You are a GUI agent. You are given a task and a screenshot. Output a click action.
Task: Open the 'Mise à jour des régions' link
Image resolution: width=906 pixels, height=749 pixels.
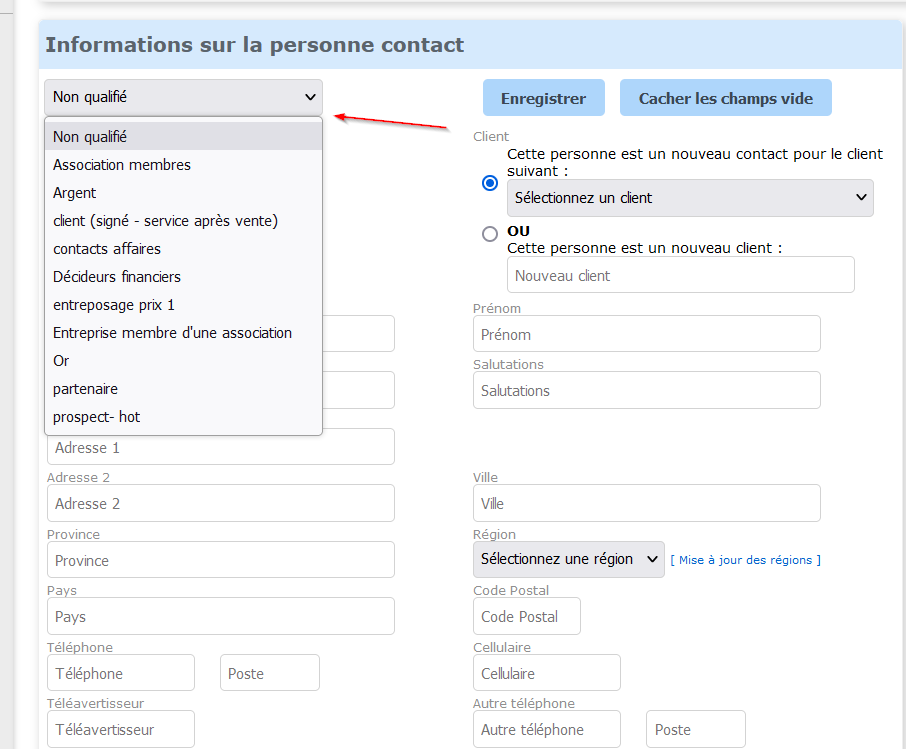pyautogui.click(x=745, y=560)
